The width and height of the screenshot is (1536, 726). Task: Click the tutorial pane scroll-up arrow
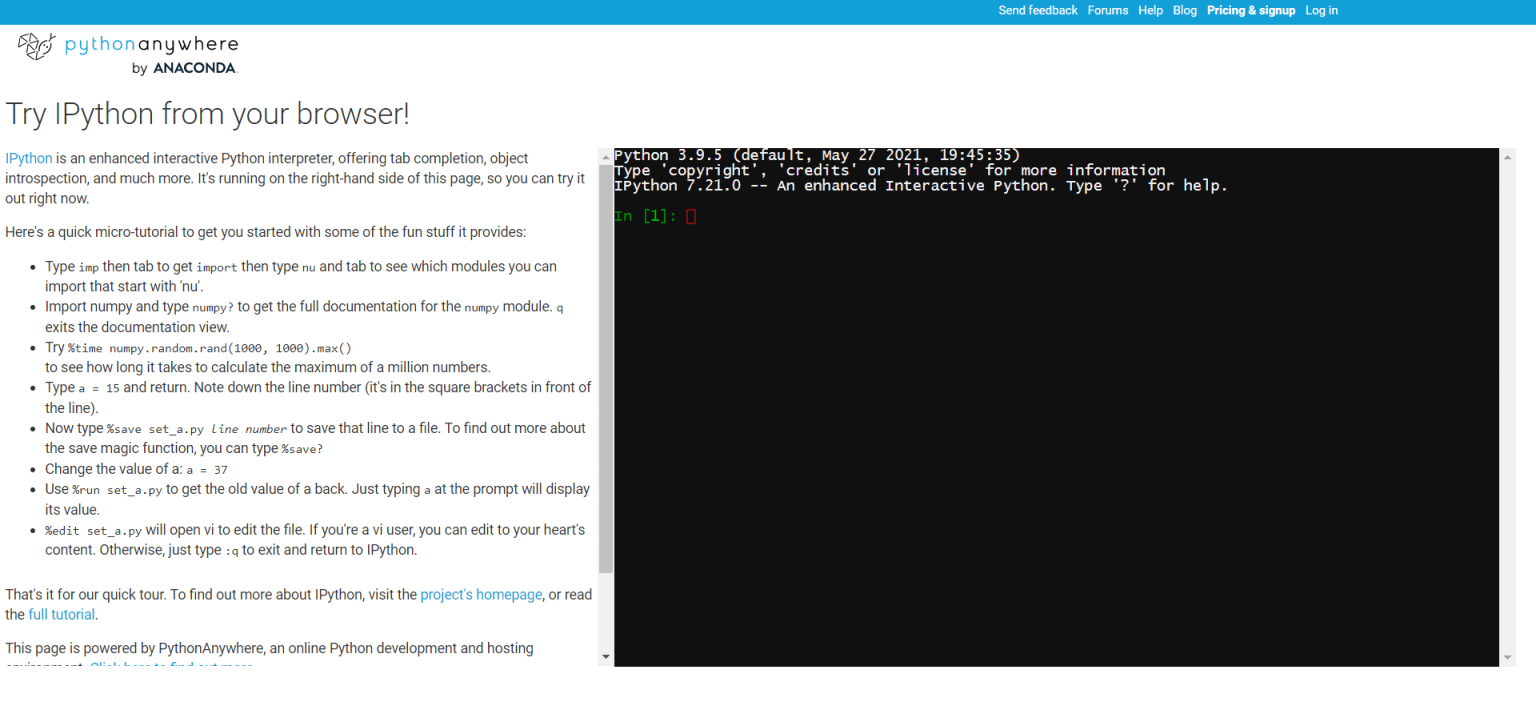click(605, 156)
